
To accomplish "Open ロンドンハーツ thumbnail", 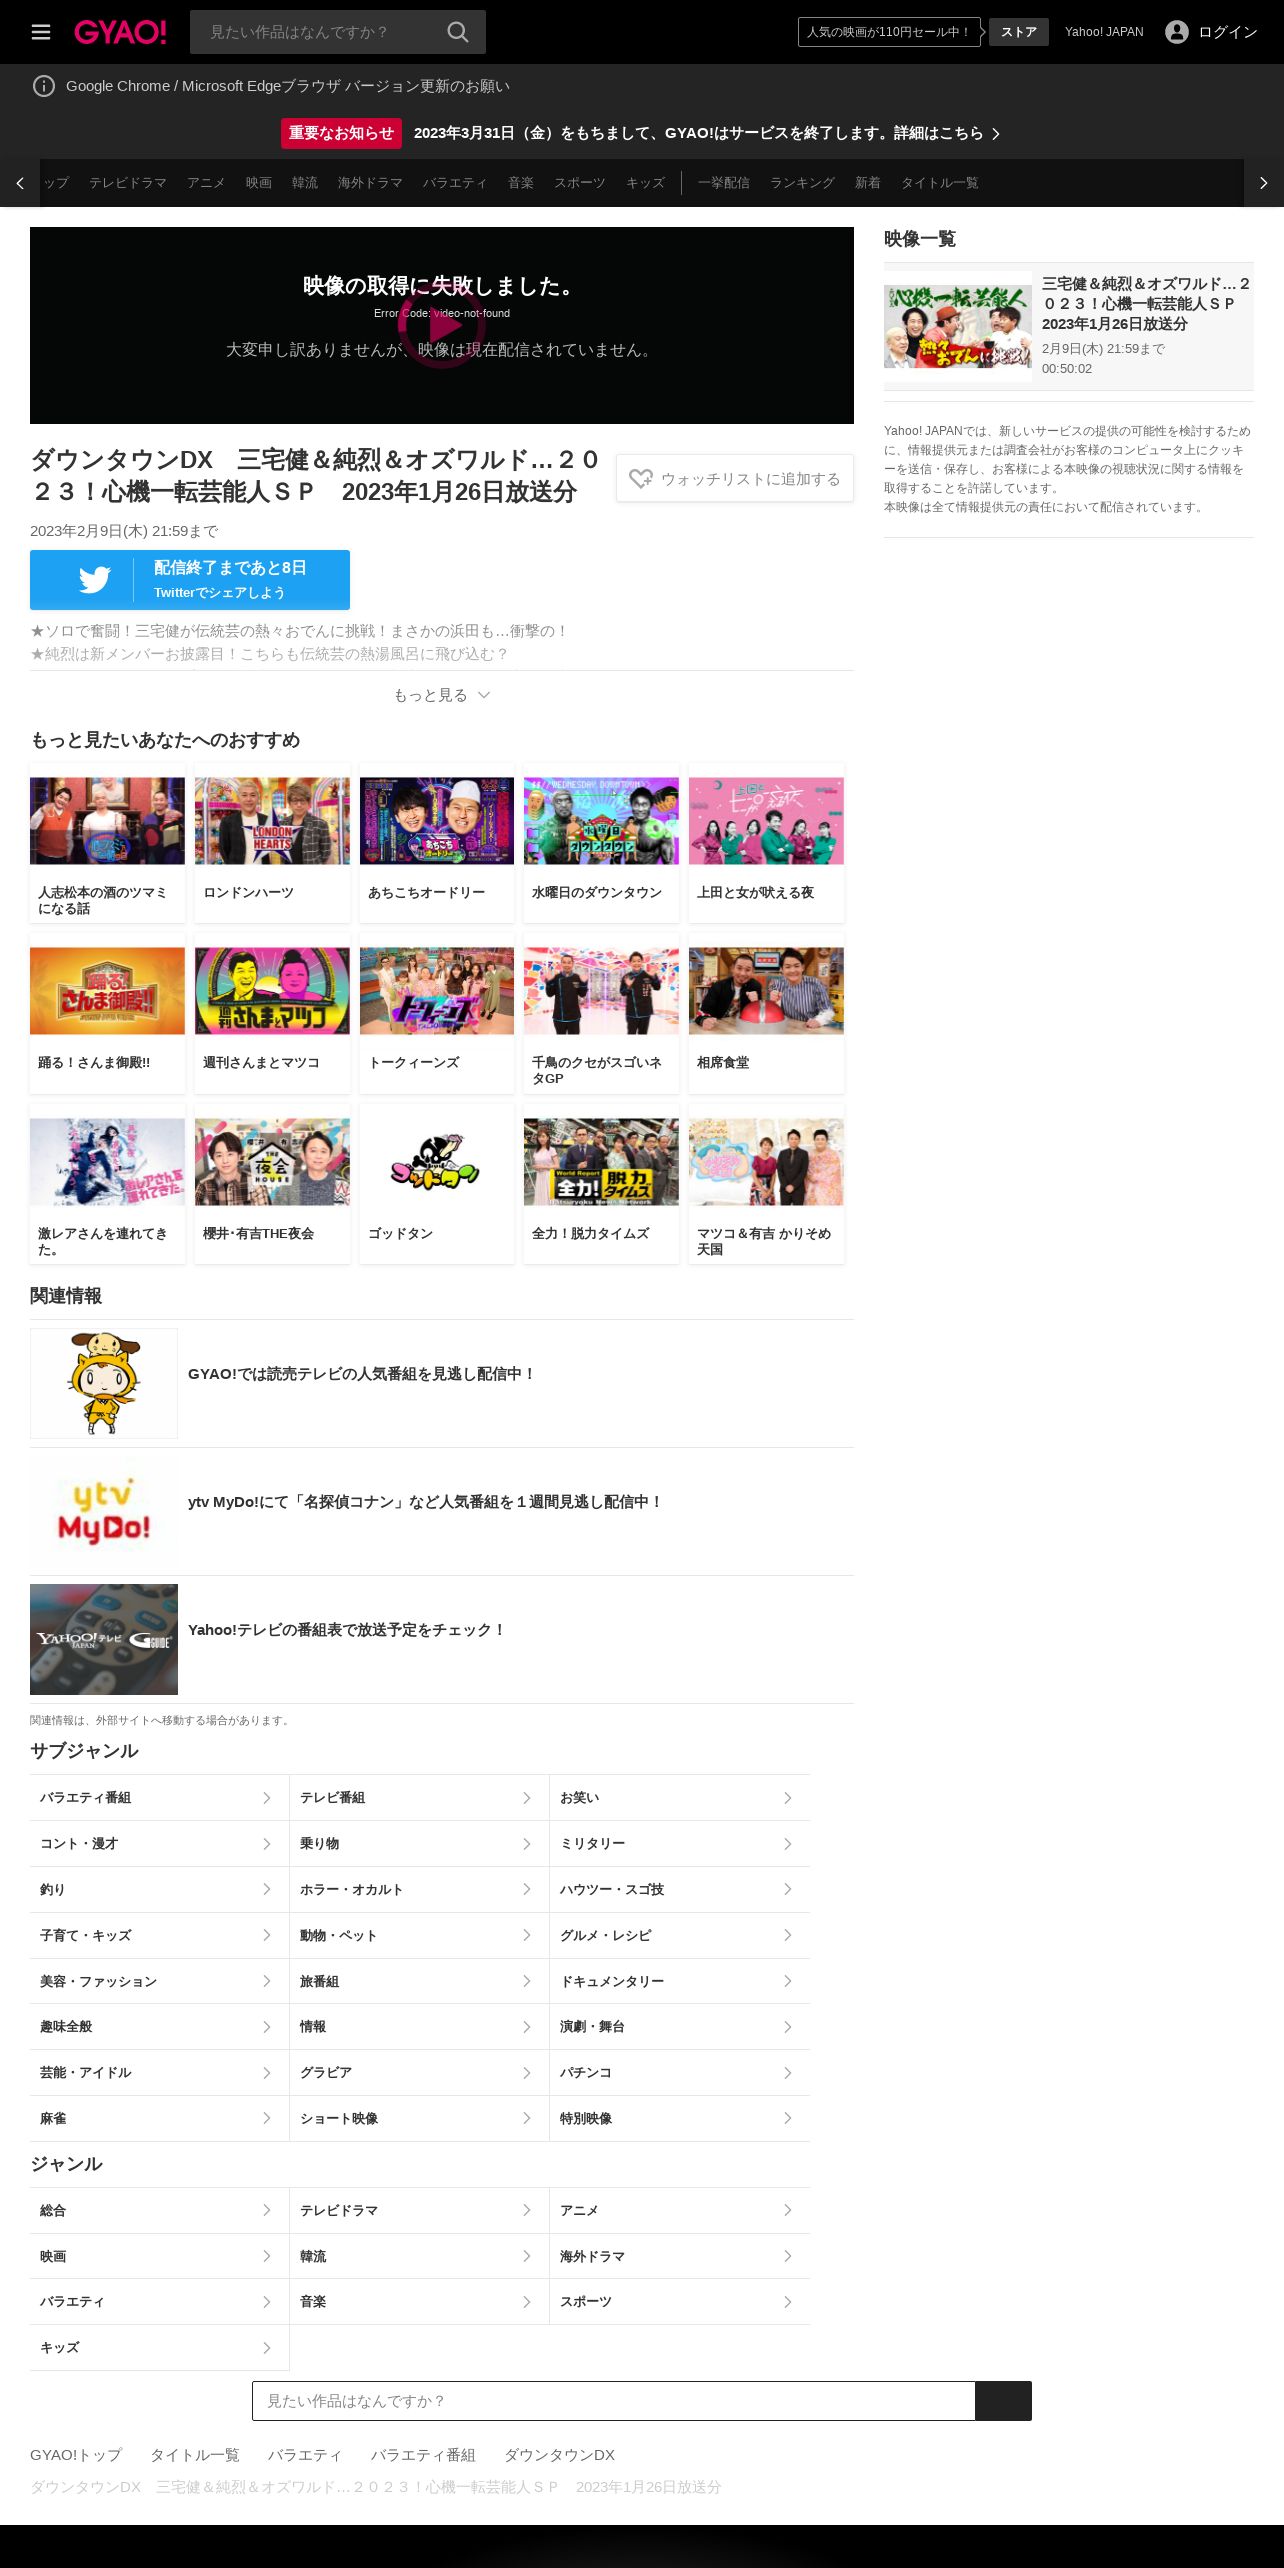I will (x=272, y=821).
